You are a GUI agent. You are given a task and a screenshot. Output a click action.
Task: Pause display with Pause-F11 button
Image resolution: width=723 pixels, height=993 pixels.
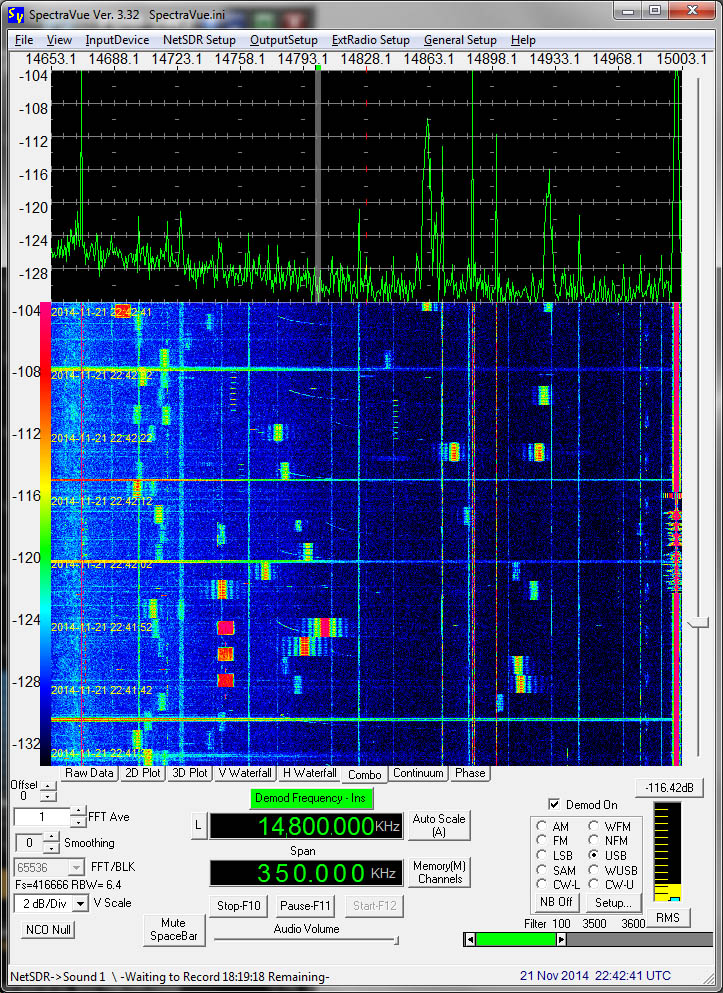[305, 906]
